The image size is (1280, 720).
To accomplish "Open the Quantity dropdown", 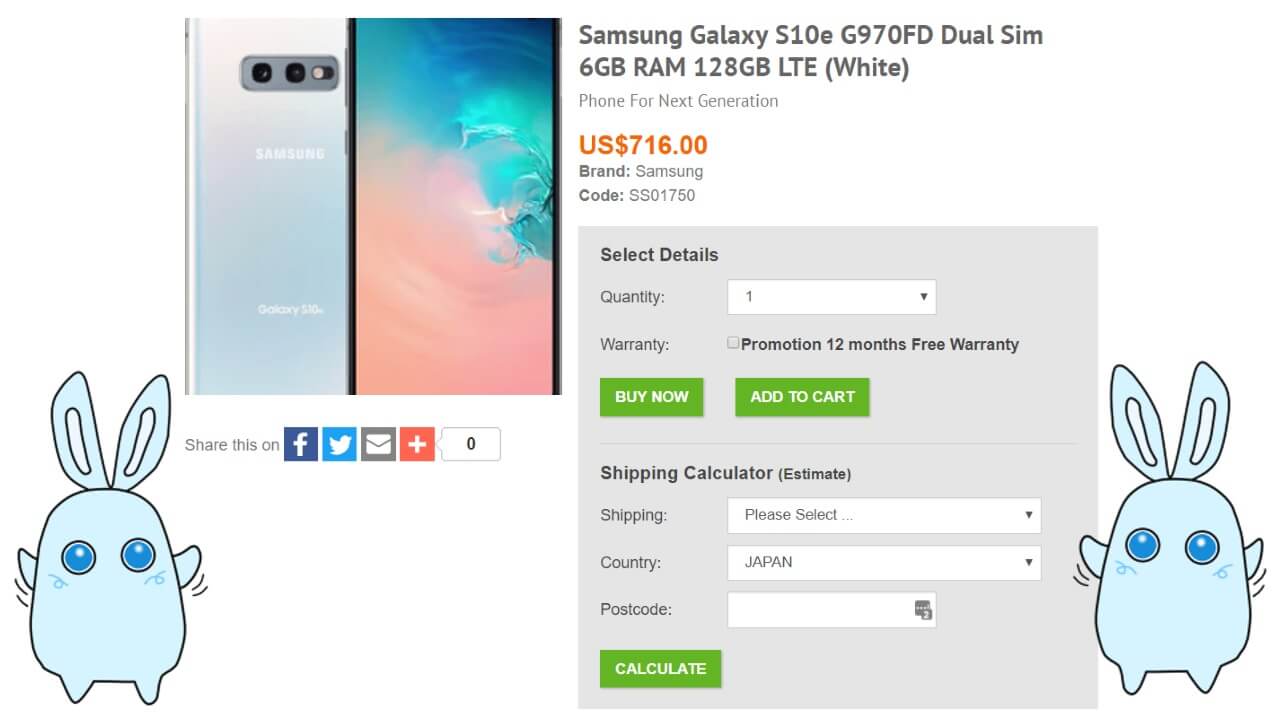I will tap(831, 297).
